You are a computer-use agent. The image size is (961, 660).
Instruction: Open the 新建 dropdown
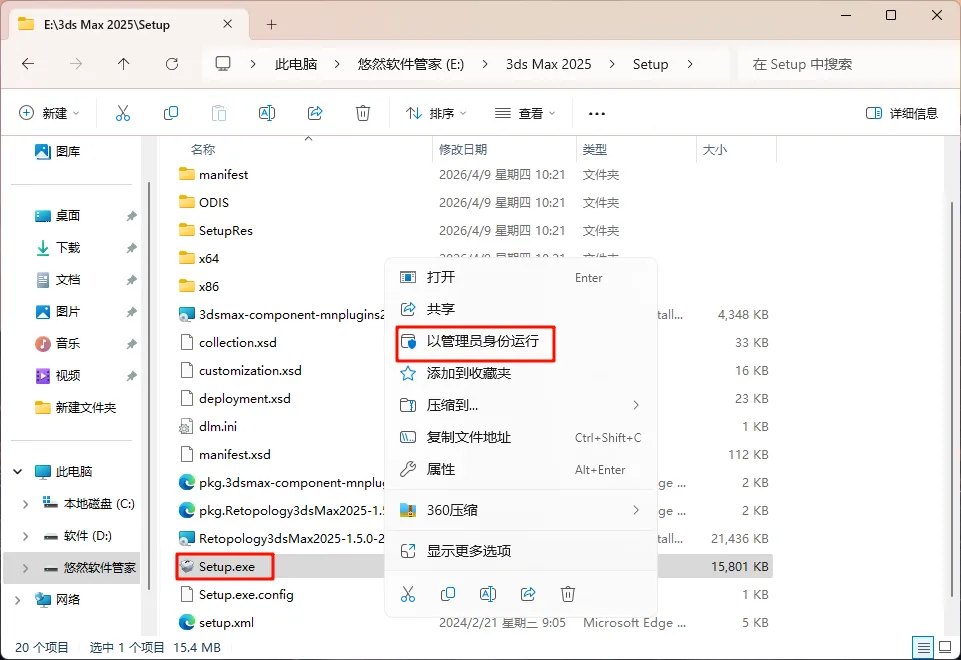tap(49, 113)
